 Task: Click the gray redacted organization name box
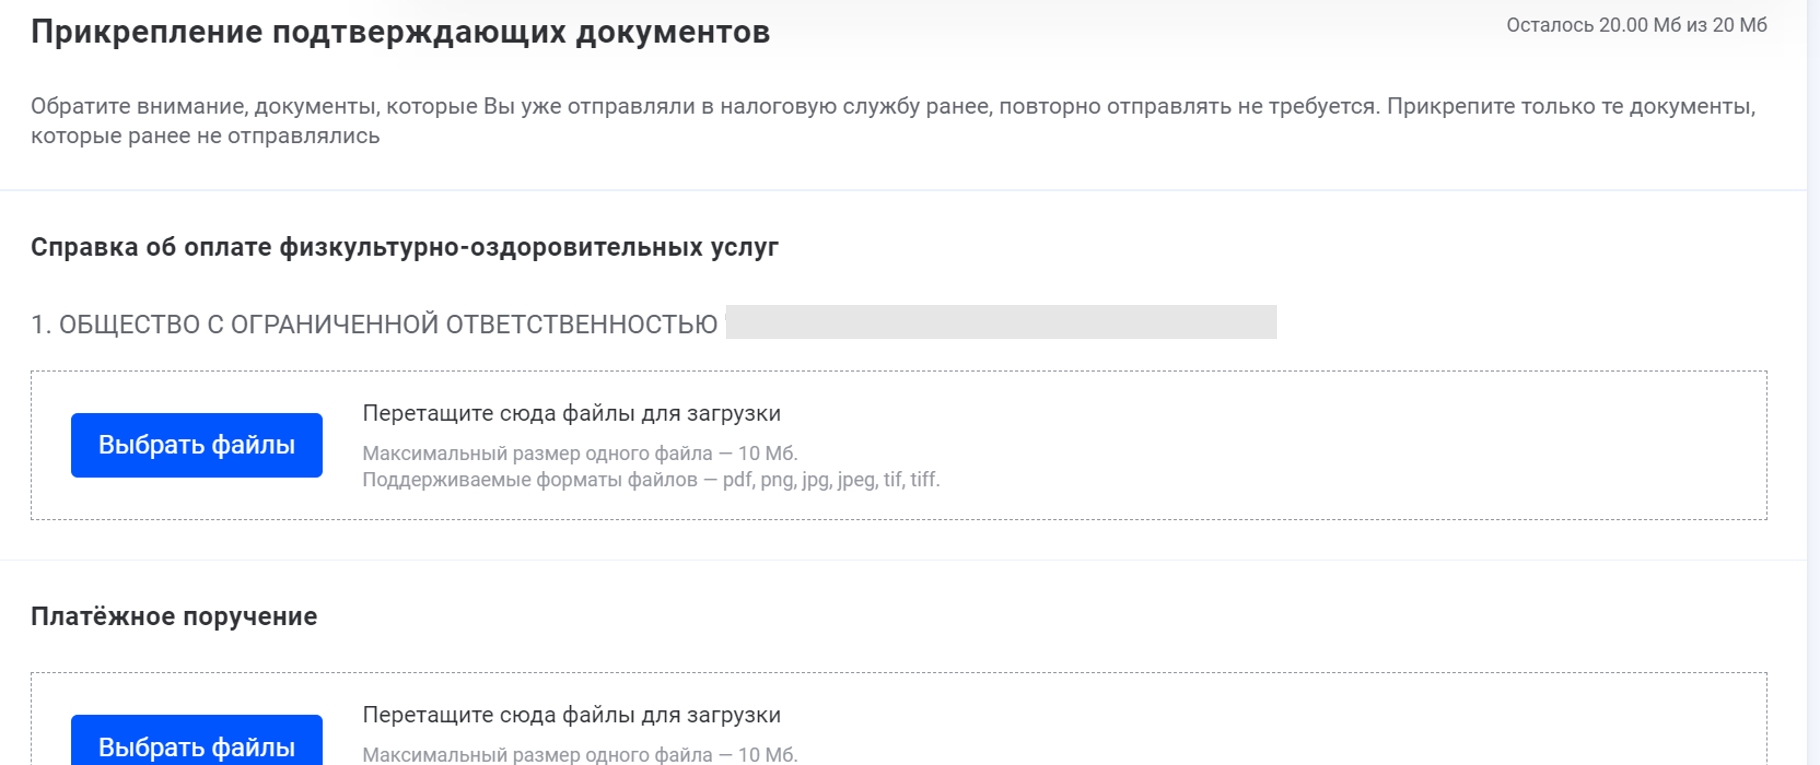click(1000, 322)
